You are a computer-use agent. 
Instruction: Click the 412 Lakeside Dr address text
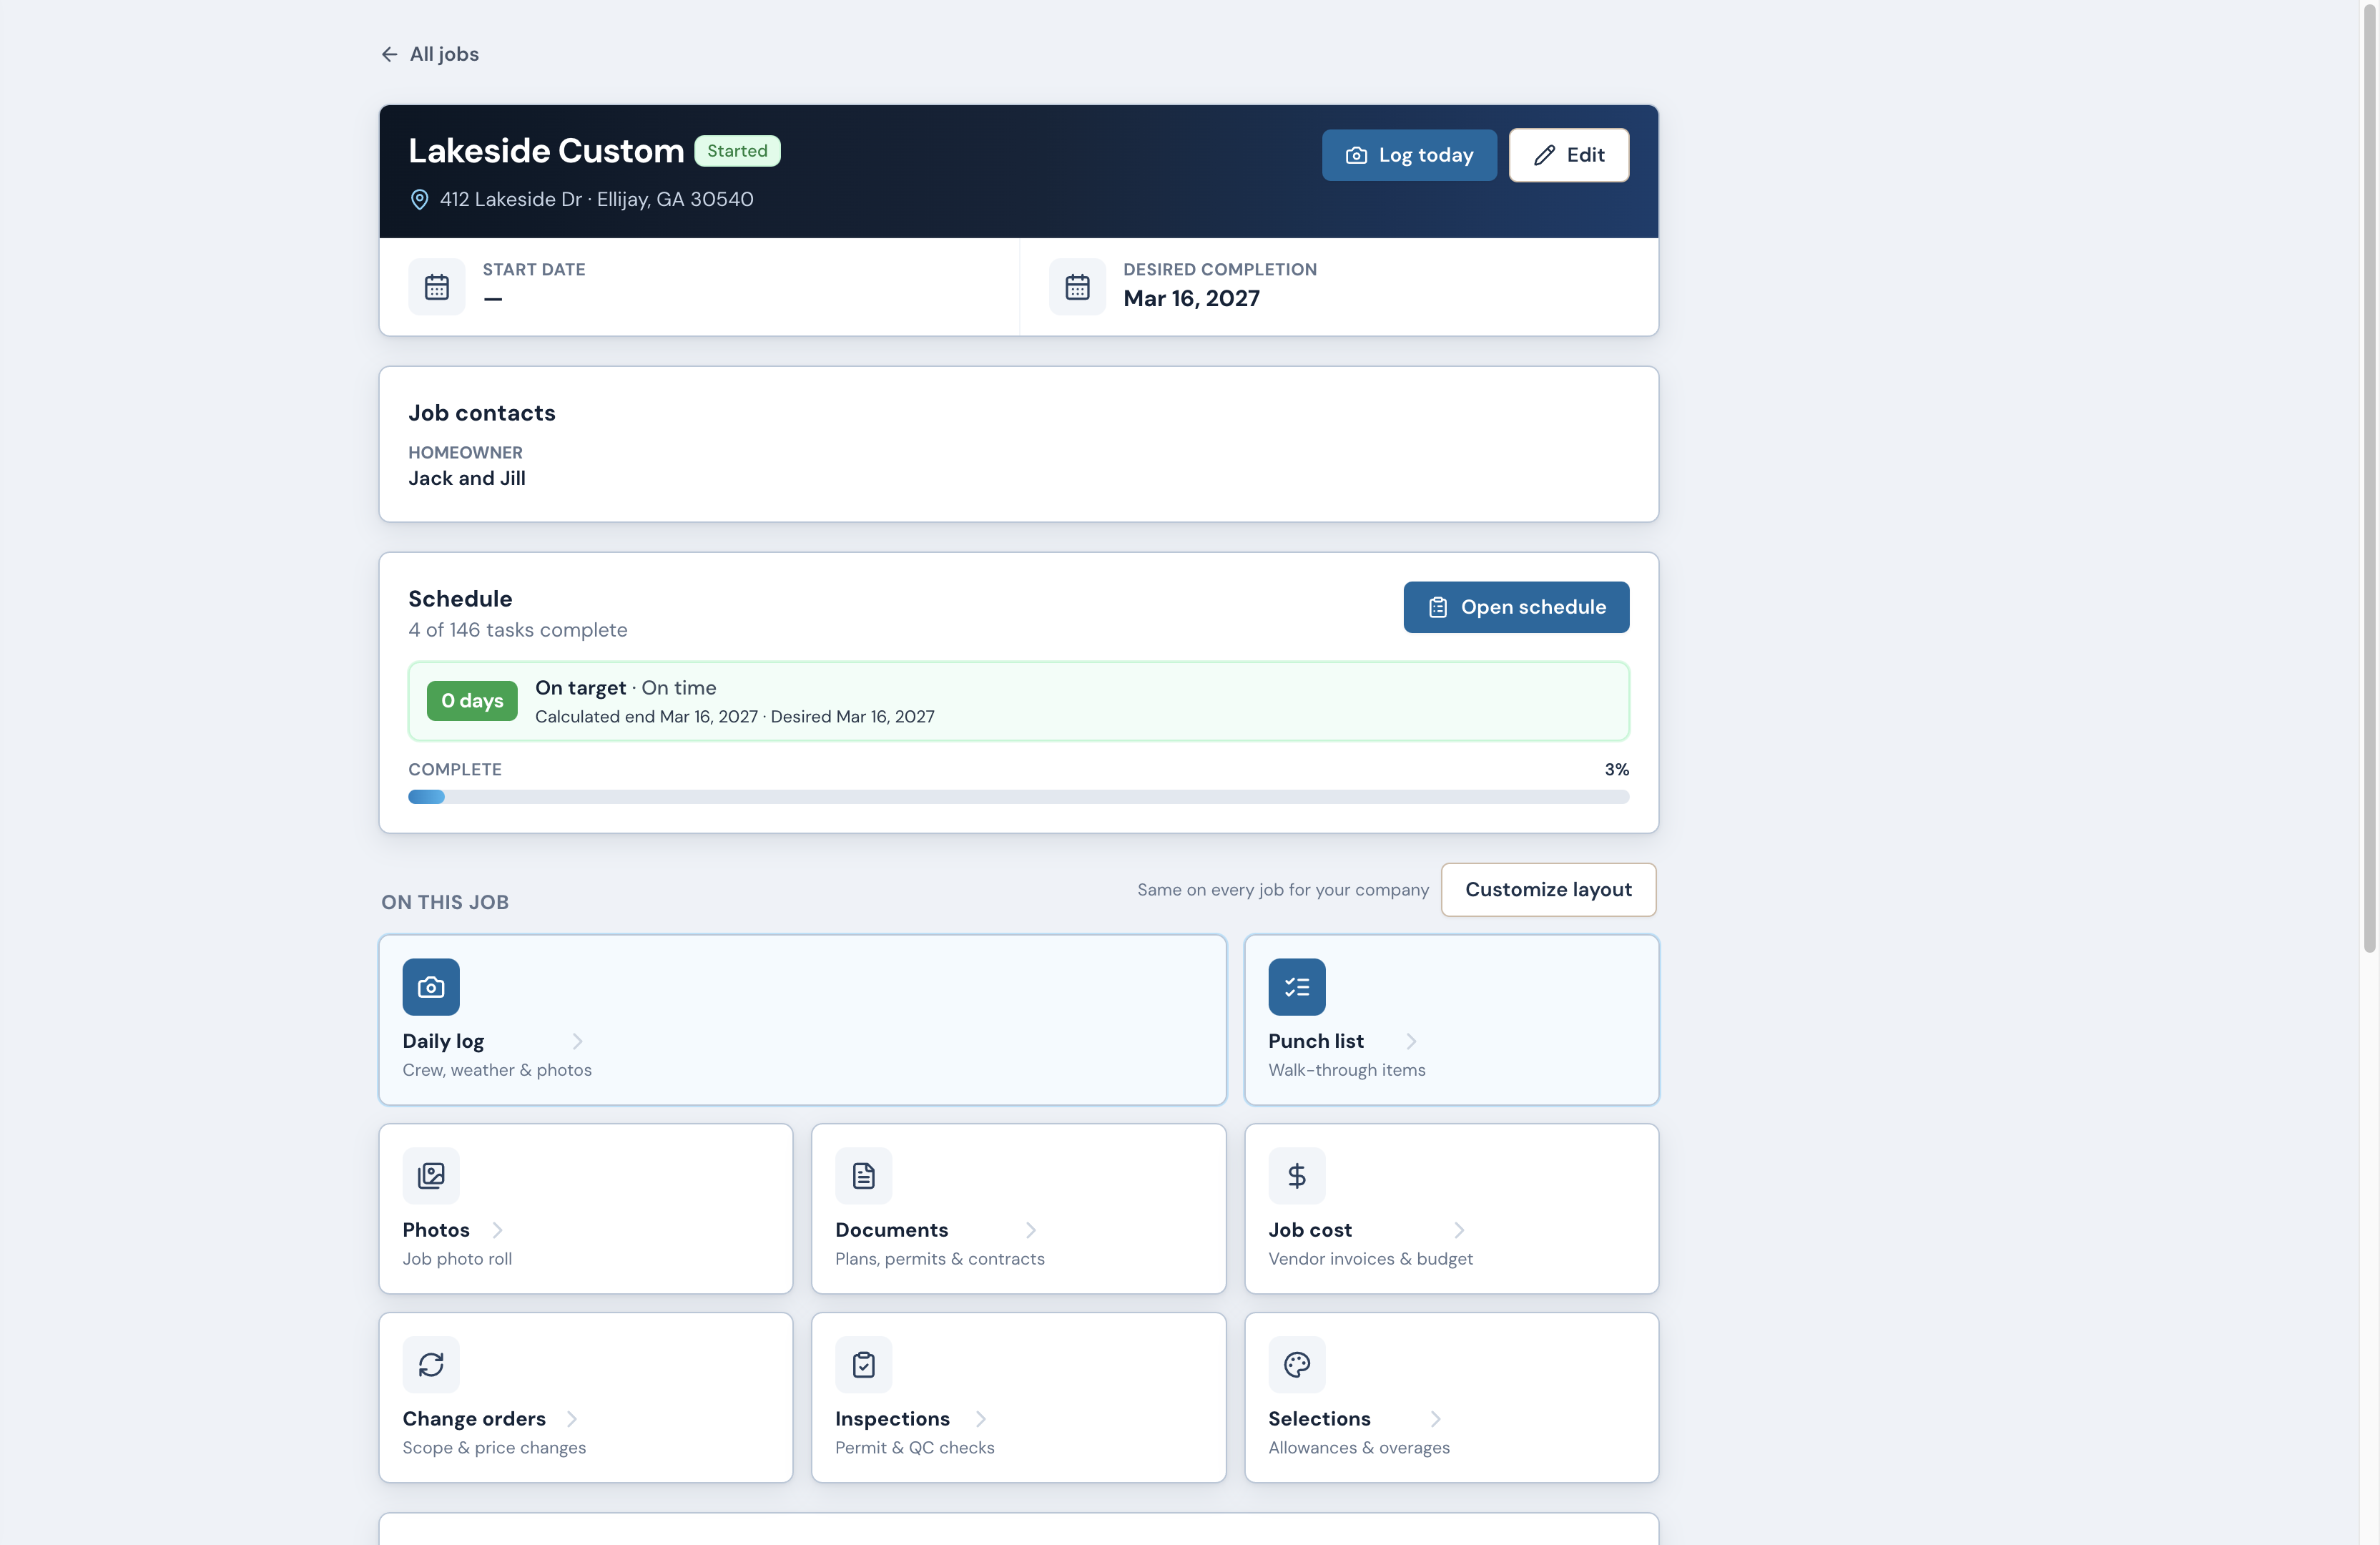(597, 199)
